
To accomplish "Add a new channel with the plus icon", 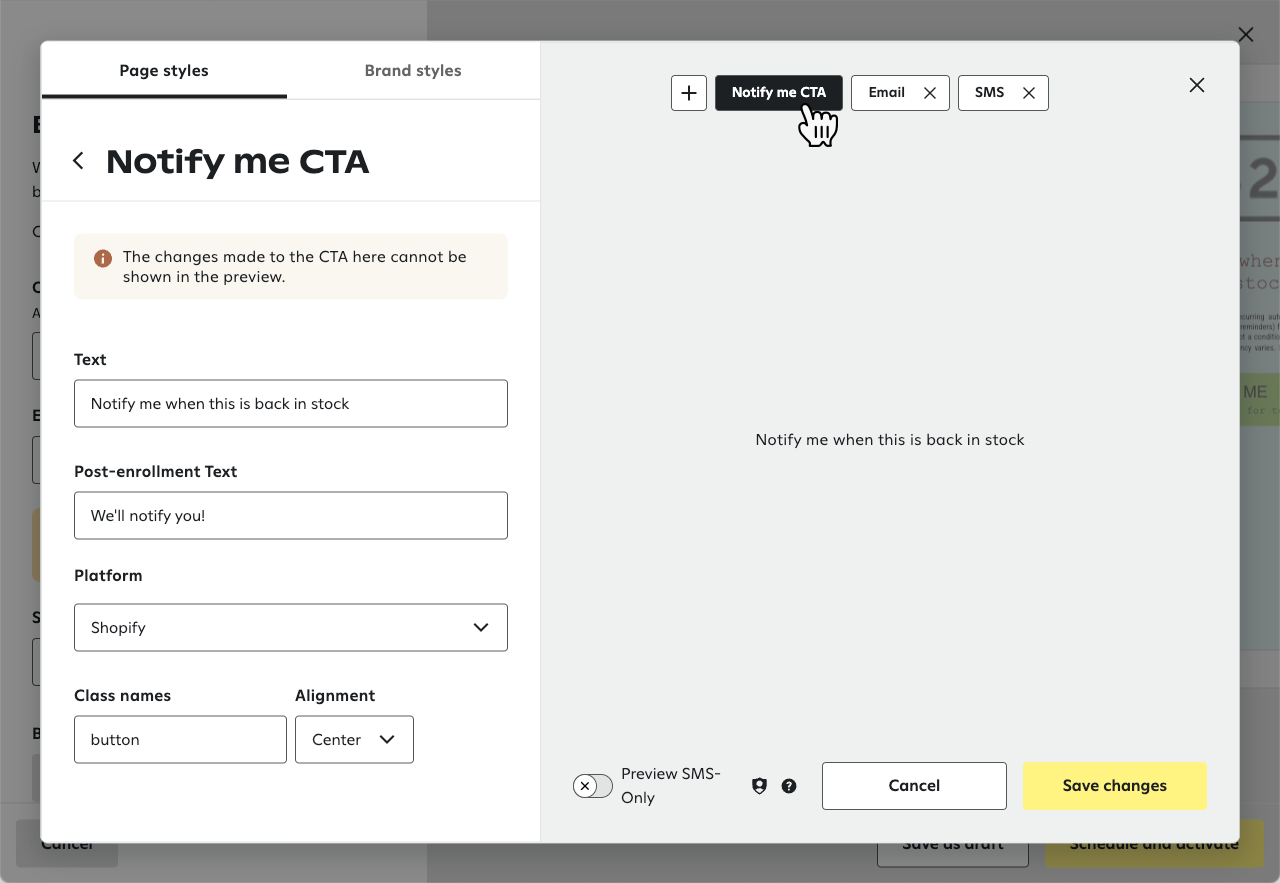I will [x=688, y=92].
